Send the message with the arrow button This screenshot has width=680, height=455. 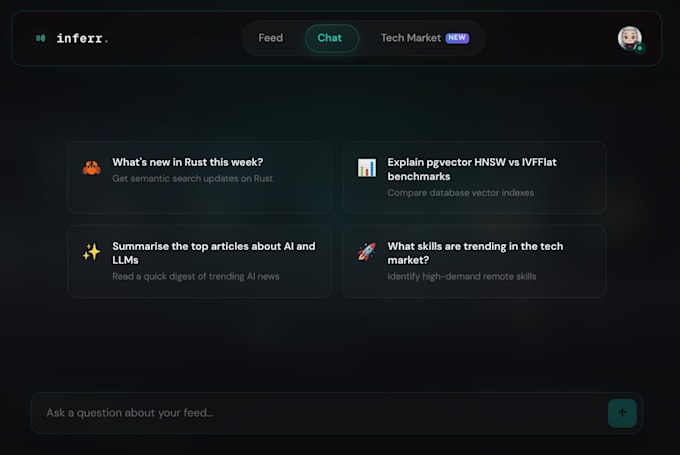[622, 413]
